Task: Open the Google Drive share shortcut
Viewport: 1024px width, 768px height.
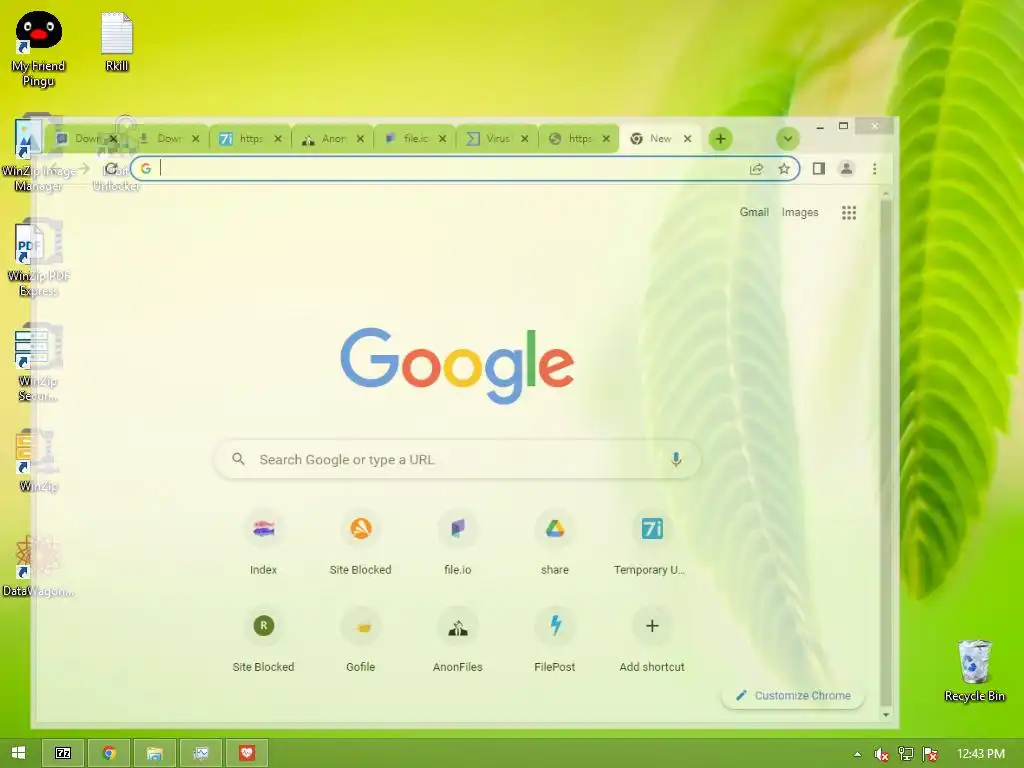Action: (x=554, y=543)
